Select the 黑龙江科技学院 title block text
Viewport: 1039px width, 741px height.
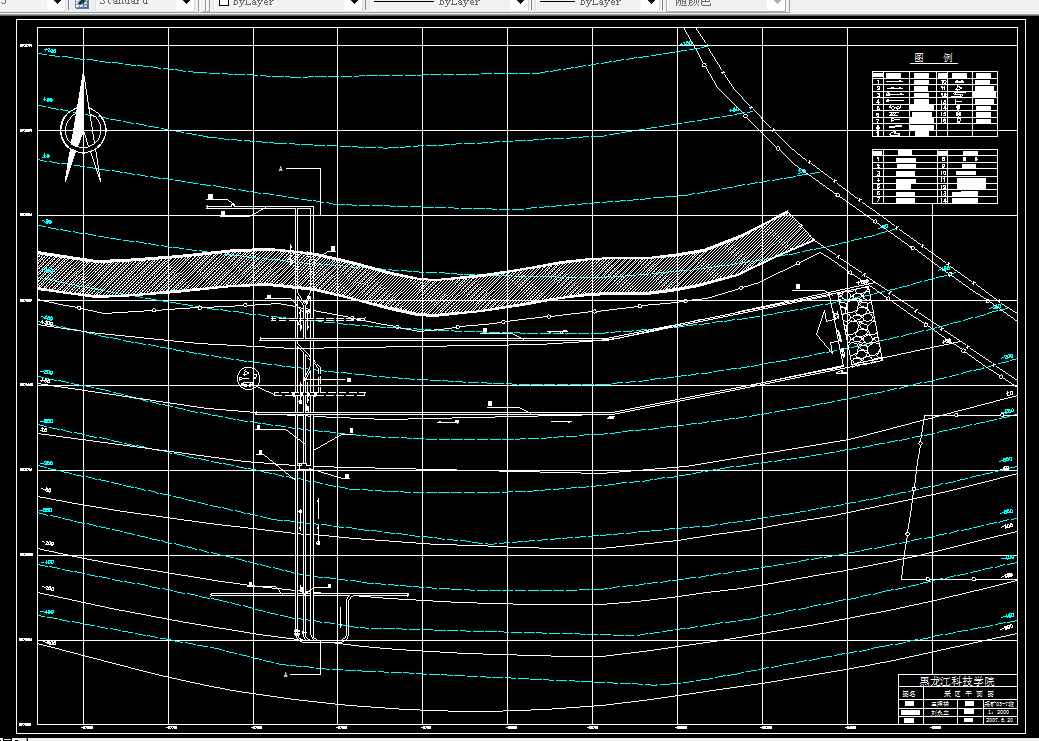pos(957,681)
